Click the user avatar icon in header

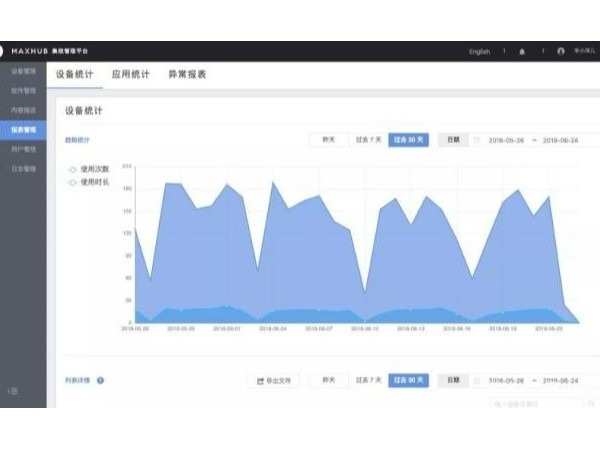coord(561,51)
